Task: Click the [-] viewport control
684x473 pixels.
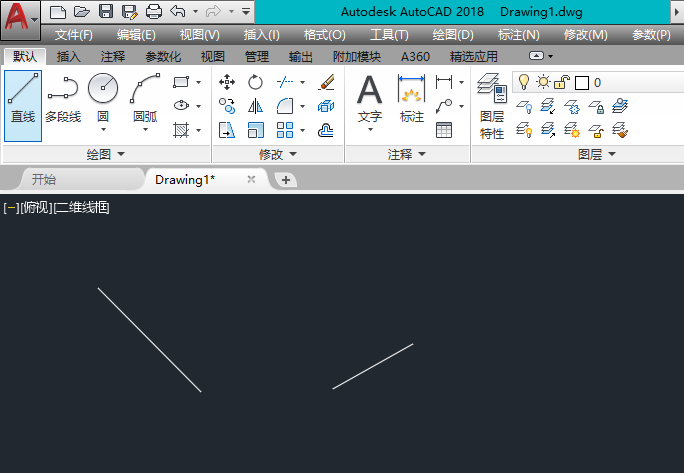Action: point(11,207)
